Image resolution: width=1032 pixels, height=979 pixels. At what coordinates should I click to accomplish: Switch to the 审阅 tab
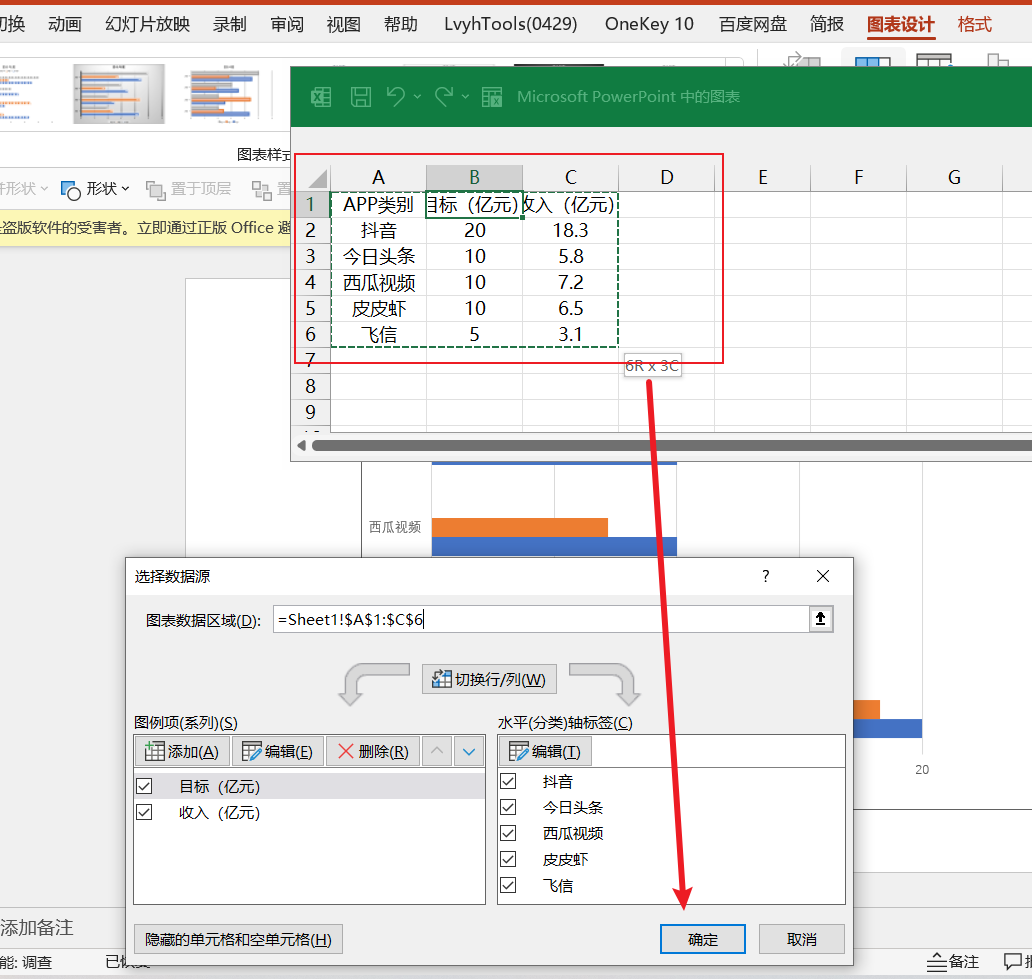pos(287,24)
